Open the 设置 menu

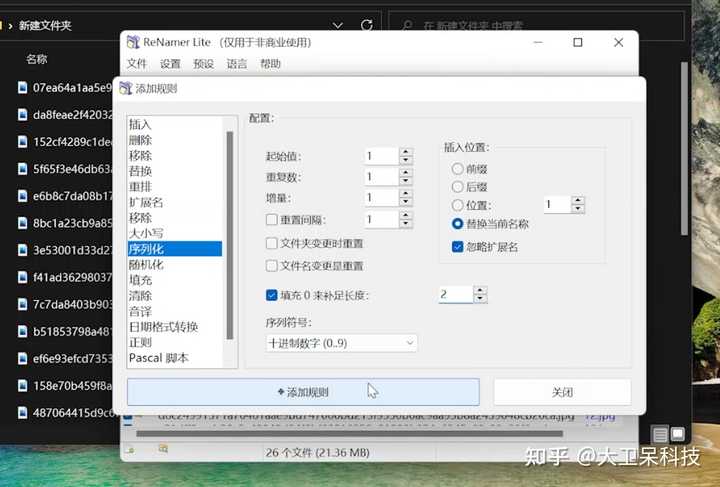coord(170,63)
